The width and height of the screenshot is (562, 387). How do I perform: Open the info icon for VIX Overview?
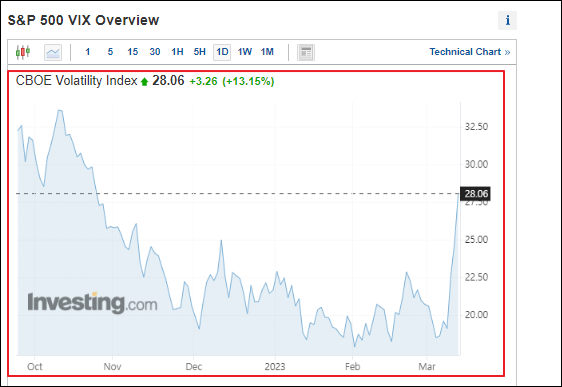[507, 20]
